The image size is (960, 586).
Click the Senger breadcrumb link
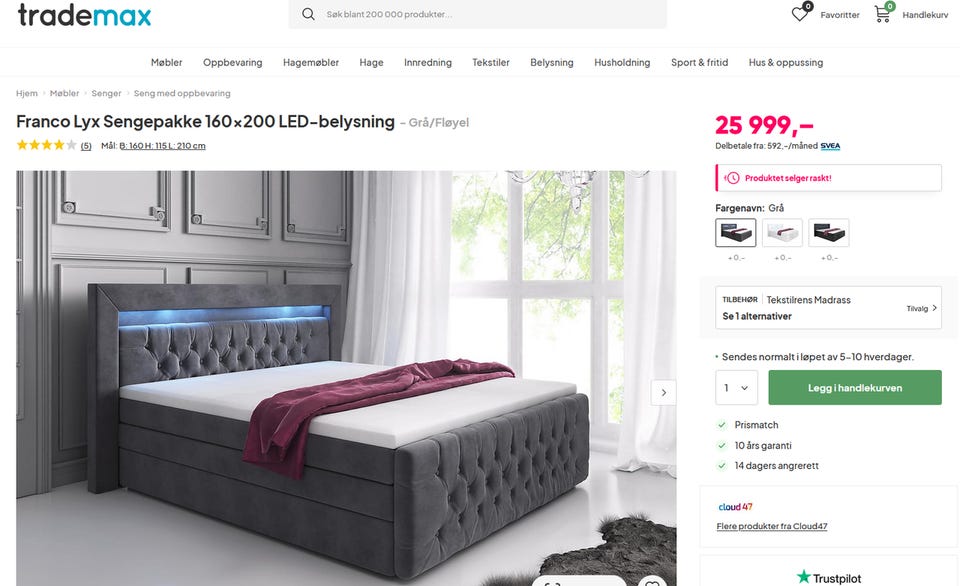pyautogui.click(x=107, y=93)
